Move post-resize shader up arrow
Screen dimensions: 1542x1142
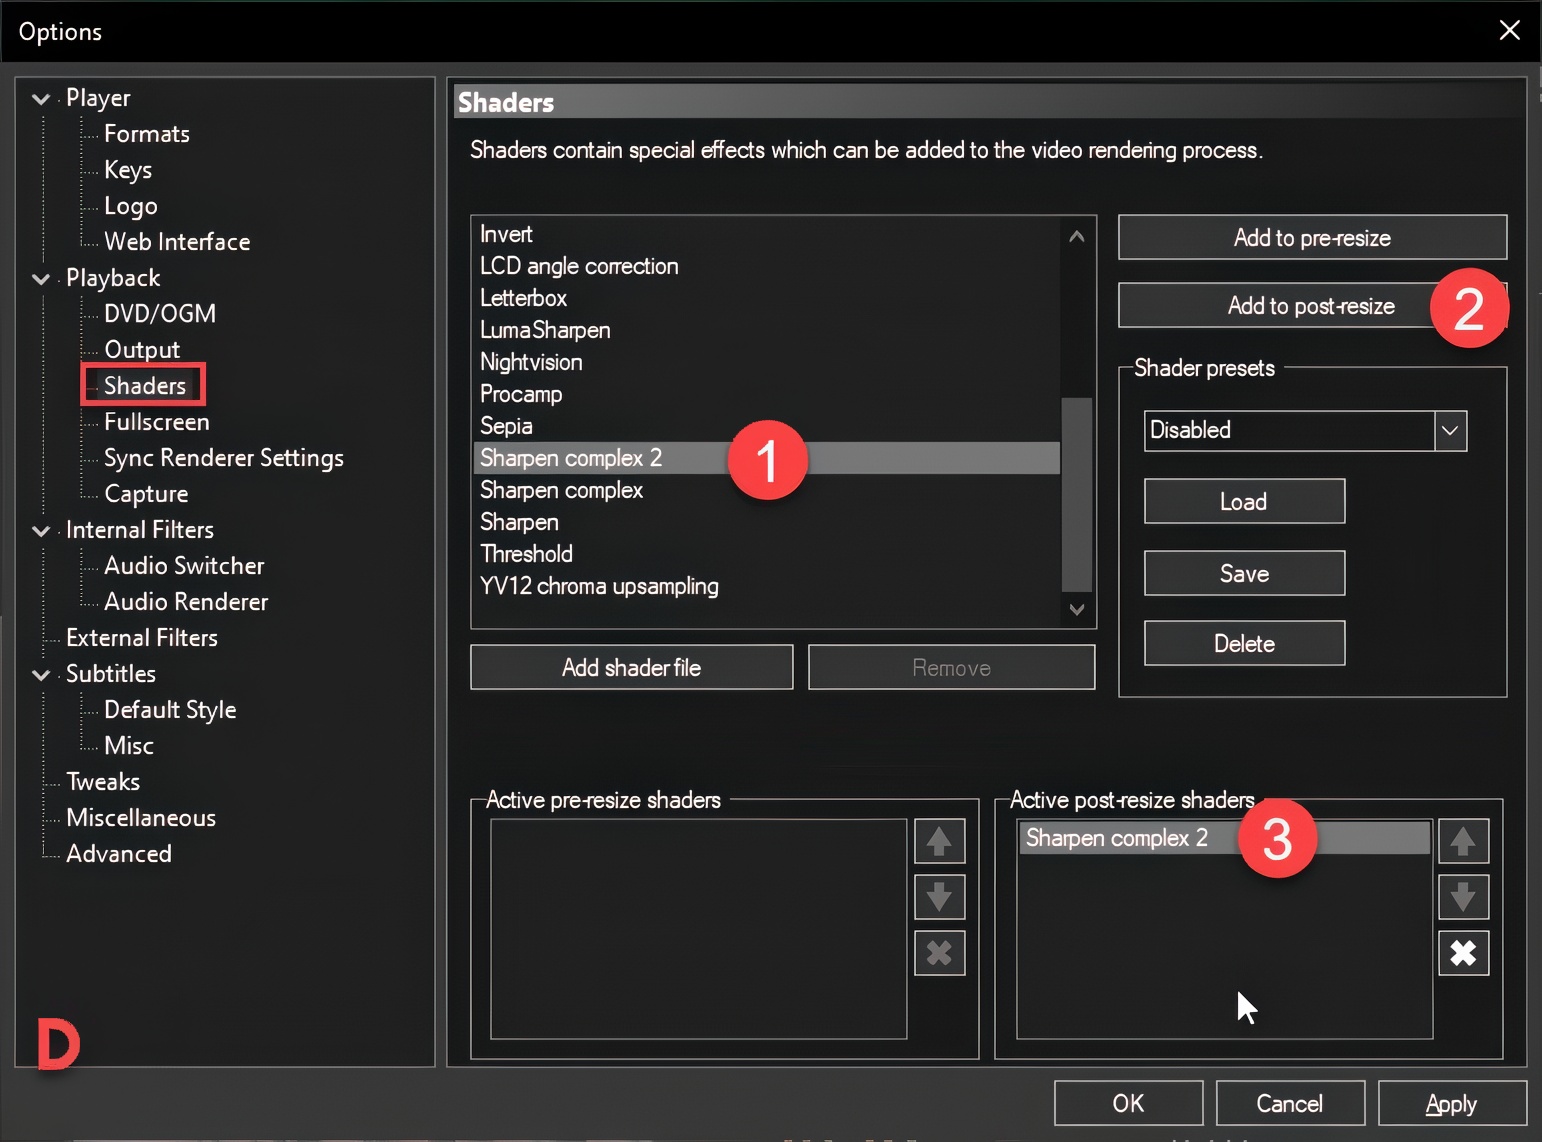tap(1463, 841)
